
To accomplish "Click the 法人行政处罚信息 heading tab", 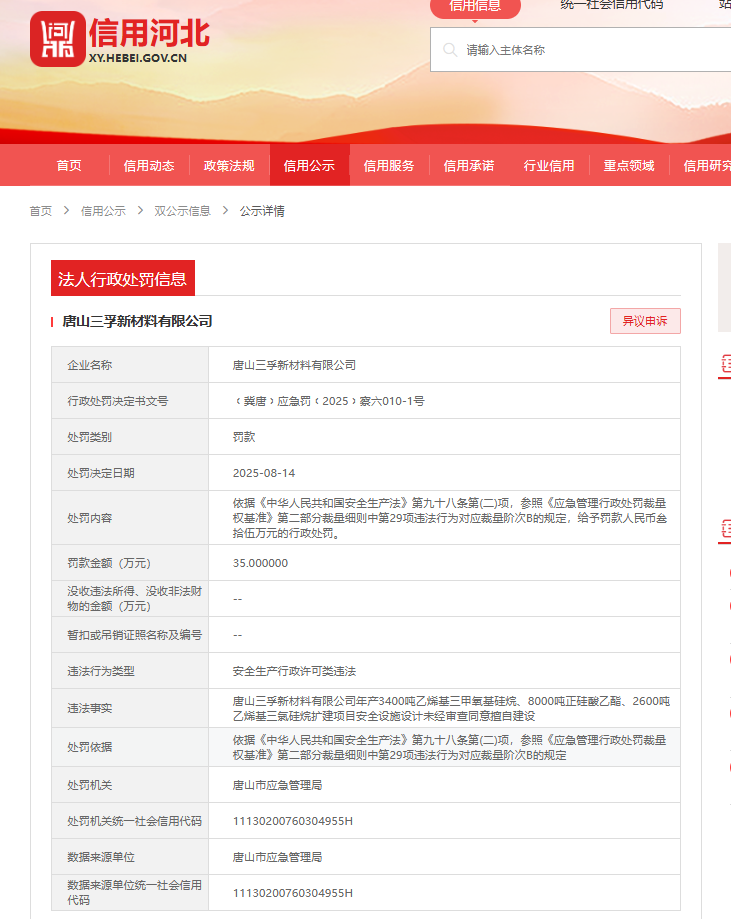I will 123,278.
